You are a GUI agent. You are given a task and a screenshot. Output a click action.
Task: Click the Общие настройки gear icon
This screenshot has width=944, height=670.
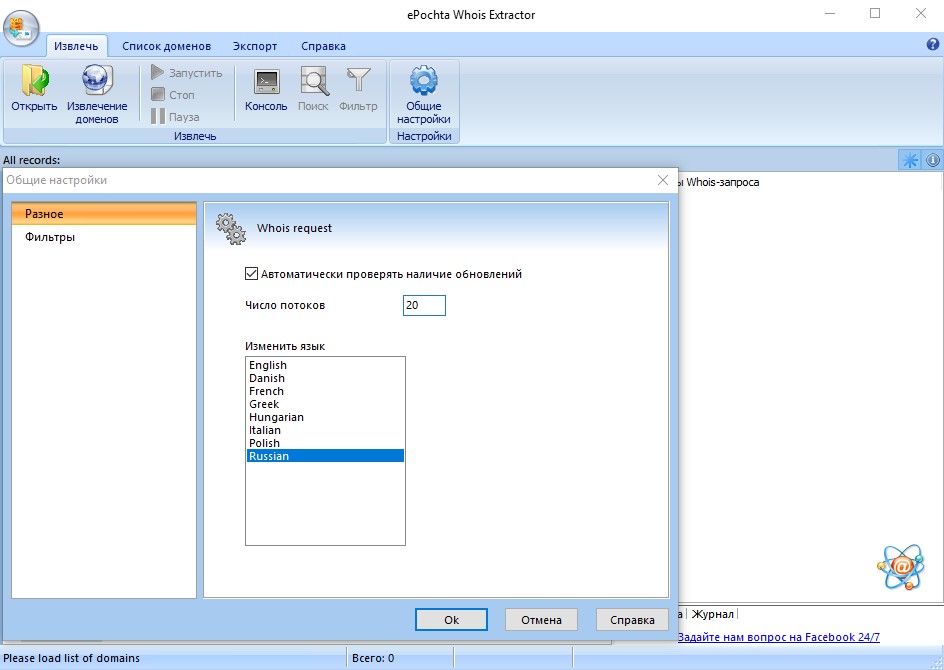[x=424, y=82]
